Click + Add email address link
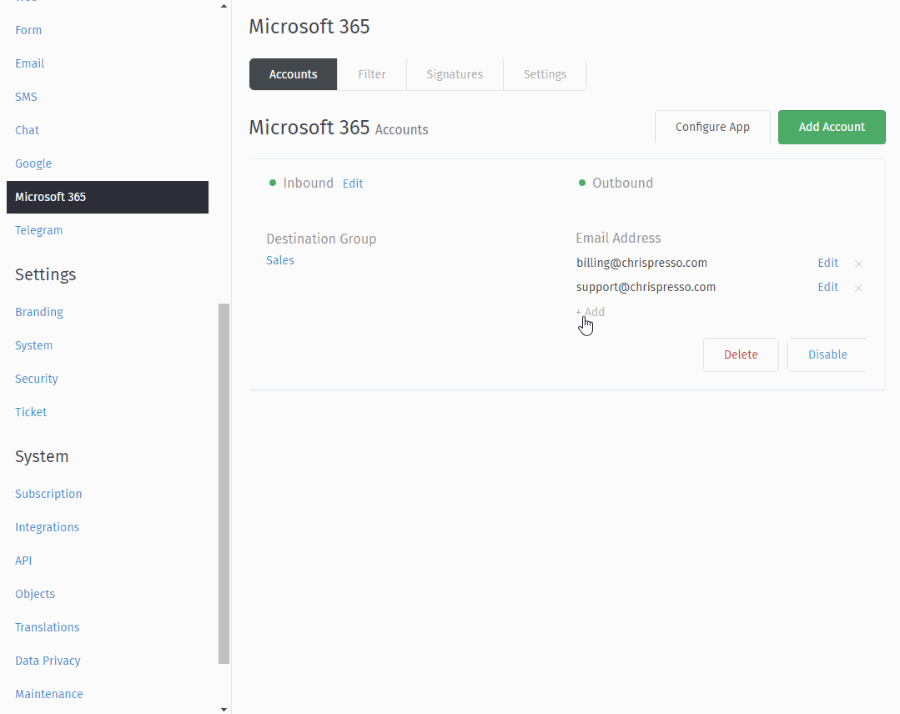Viewport: 900px width, 714px height. pyautogui.click(x=590, y=312)
